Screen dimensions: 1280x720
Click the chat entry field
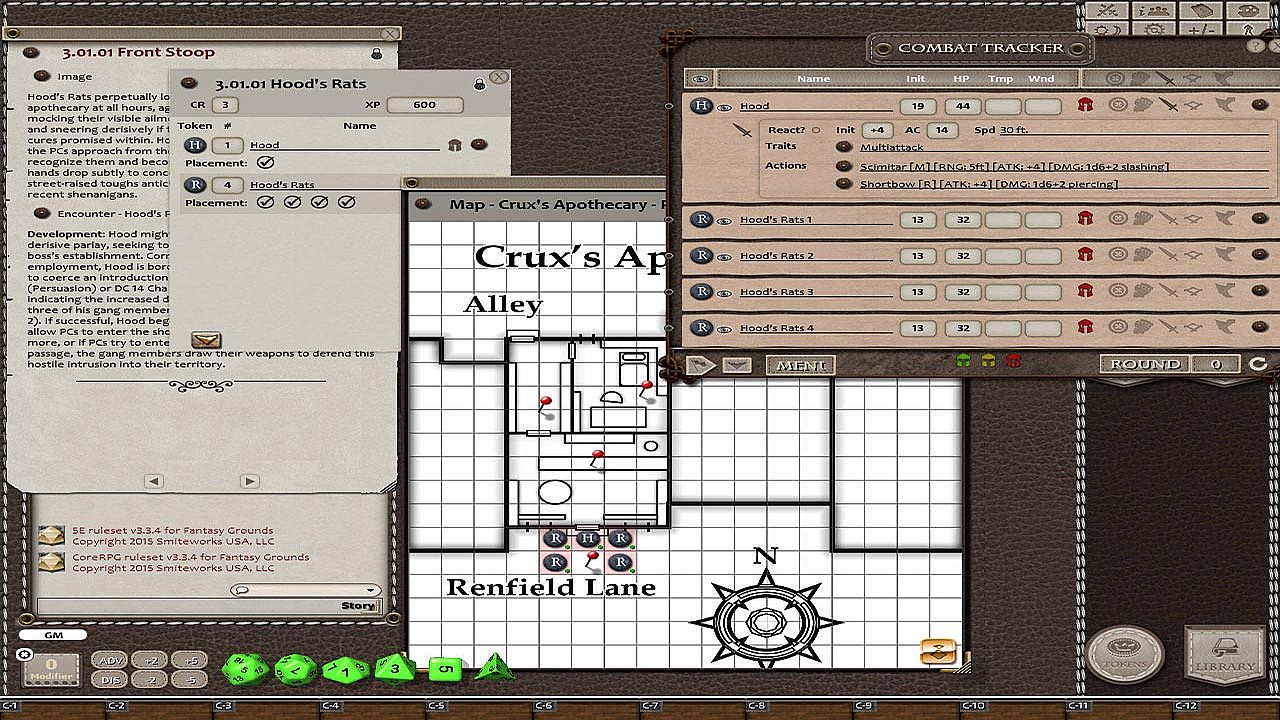(x=210, y=606)
